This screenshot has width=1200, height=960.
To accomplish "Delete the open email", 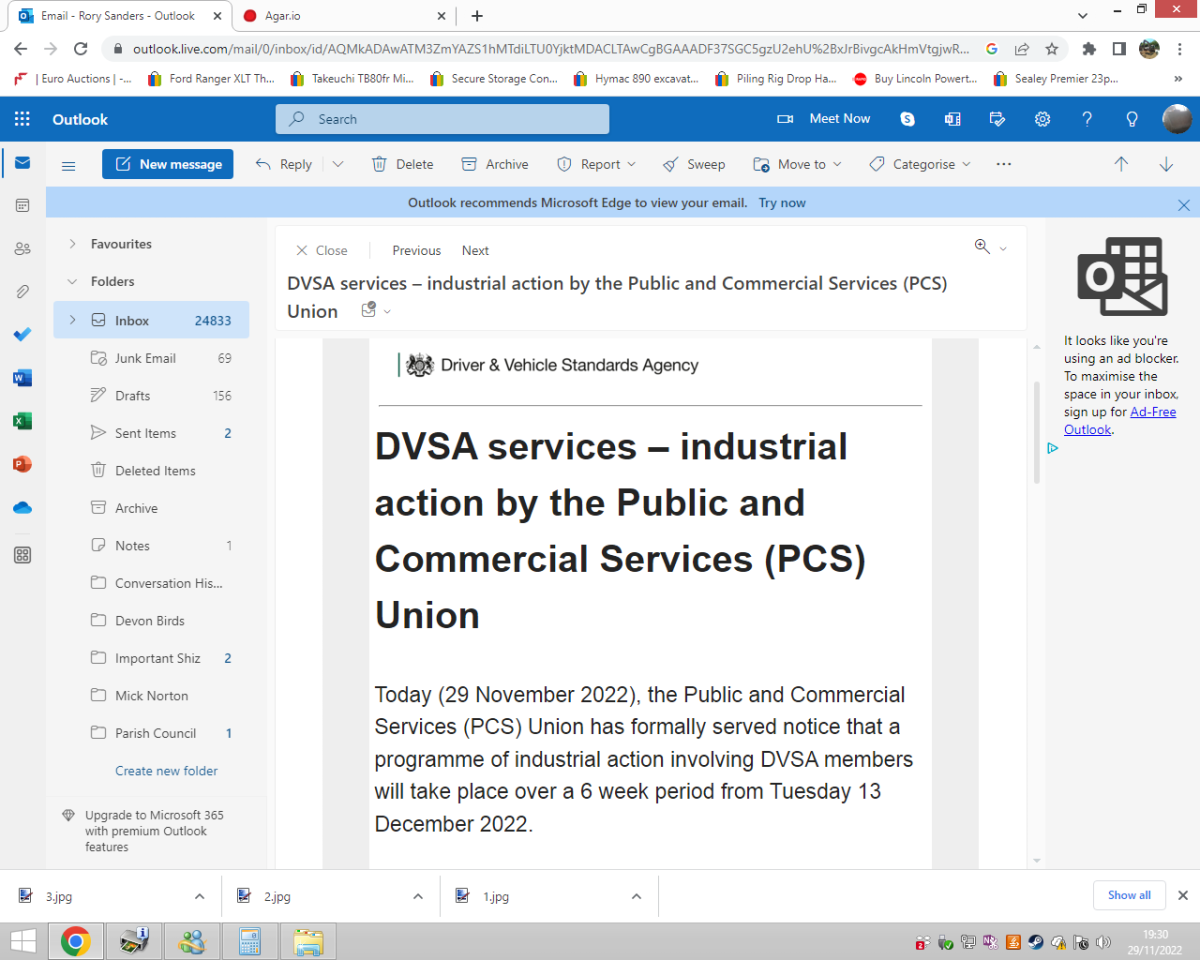I will click(402, 164).
